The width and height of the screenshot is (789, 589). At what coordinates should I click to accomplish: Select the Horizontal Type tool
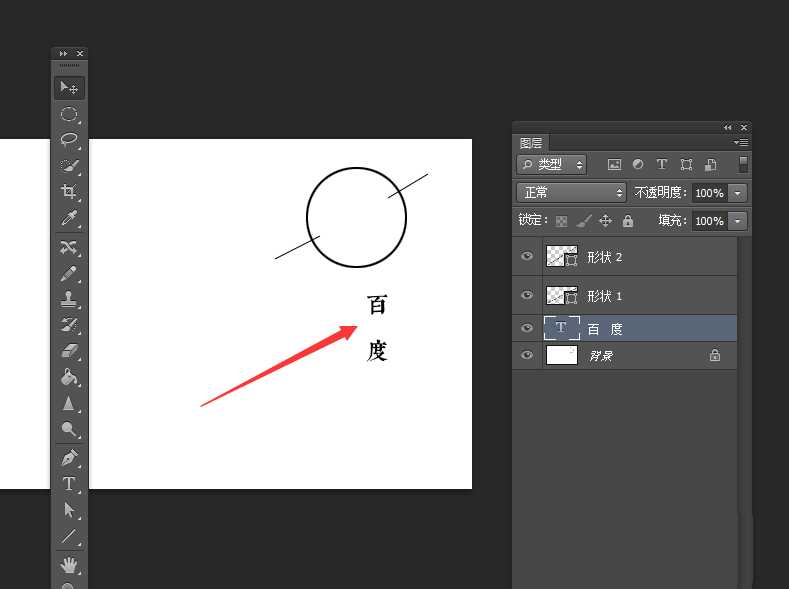pyautogui.click(x=69, y=484)
